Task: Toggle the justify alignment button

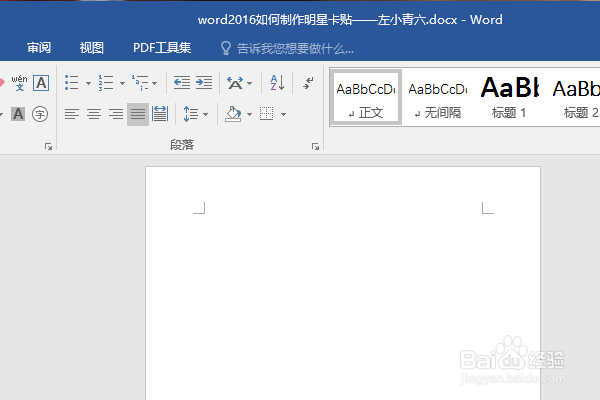Action: 138,114
